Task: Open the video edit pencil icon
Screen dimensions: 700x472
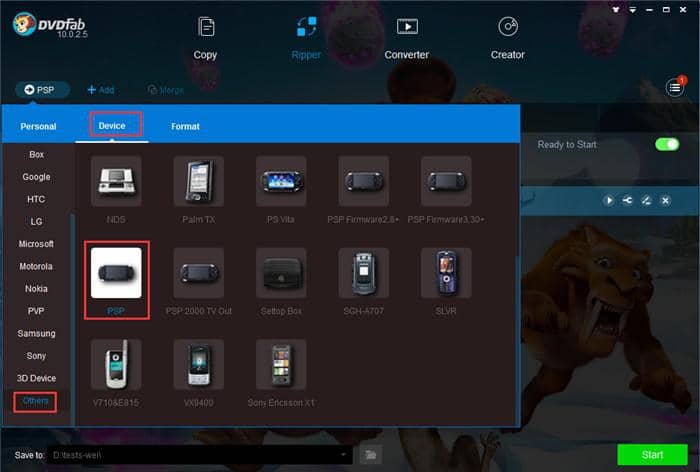Action: click(x=646, y=200)
